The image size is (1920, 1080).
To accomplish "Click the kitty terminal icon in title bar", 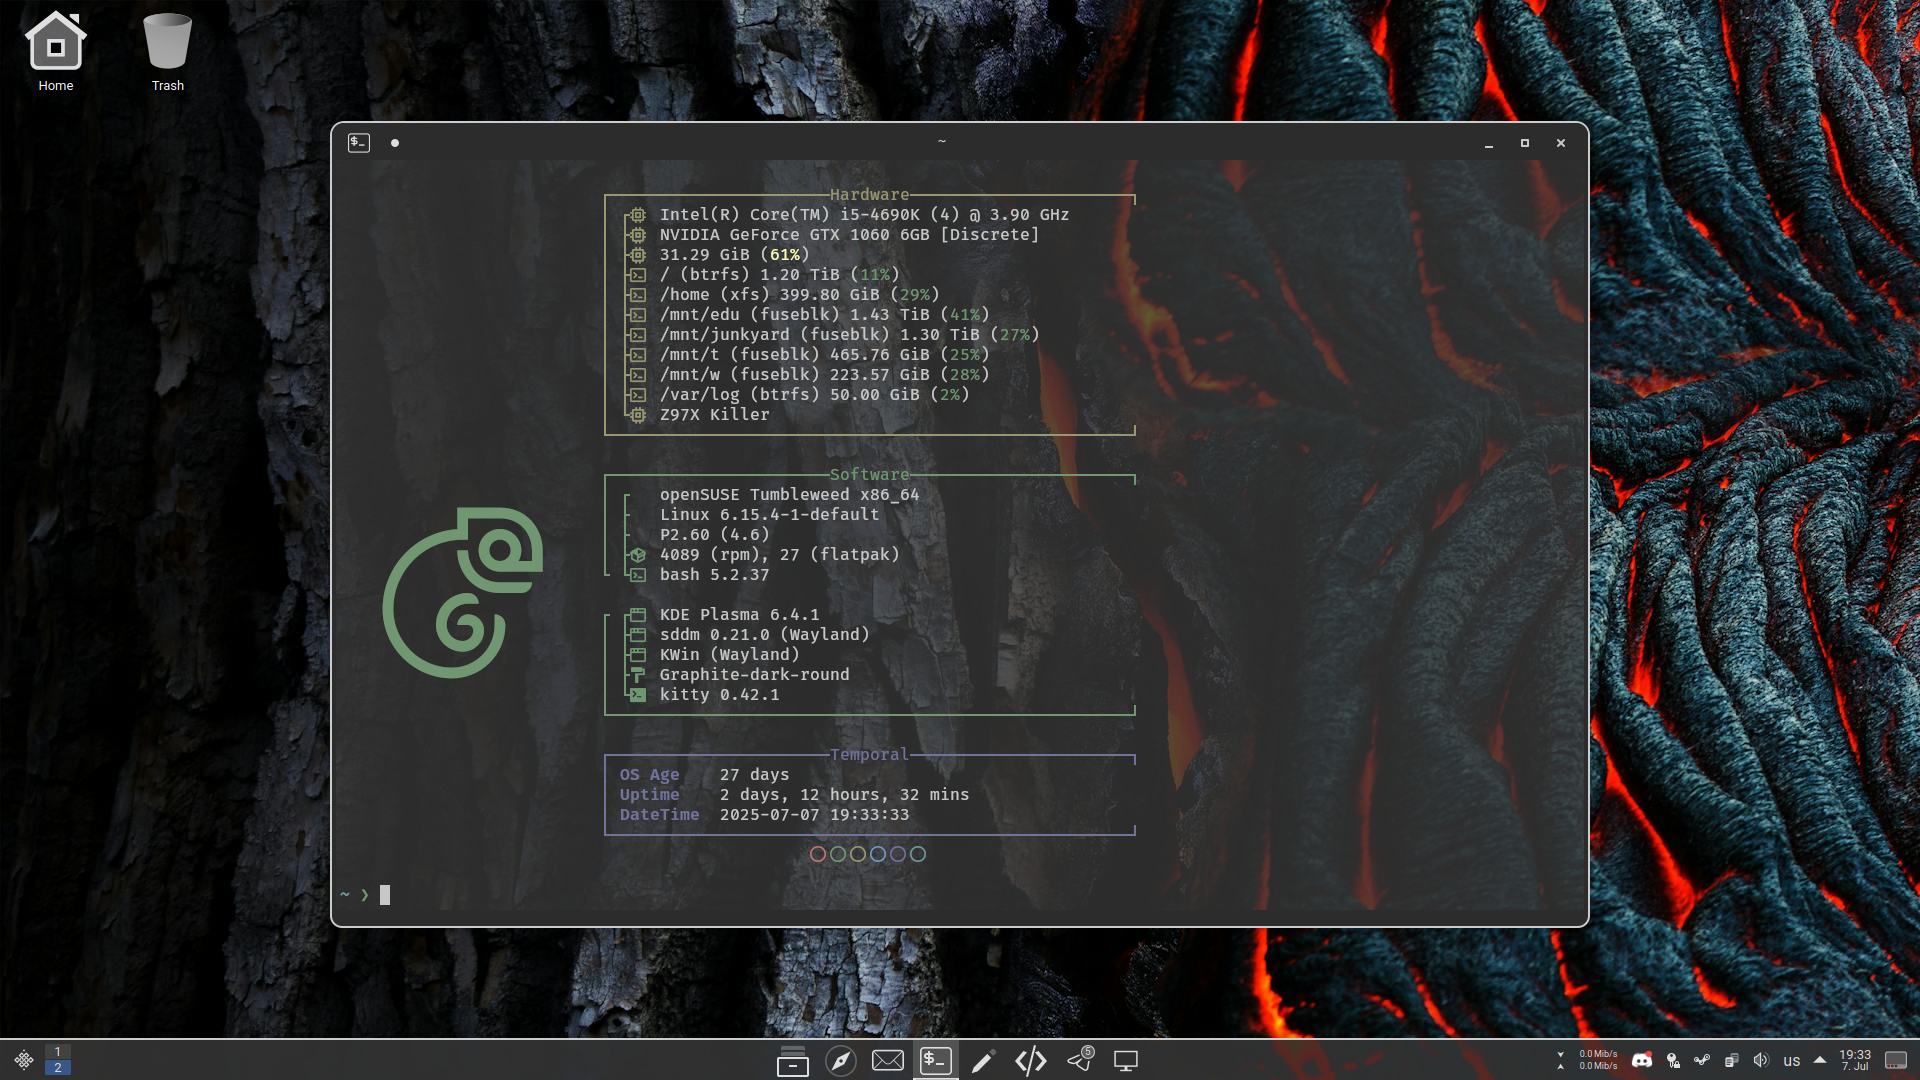I will 359,143.
